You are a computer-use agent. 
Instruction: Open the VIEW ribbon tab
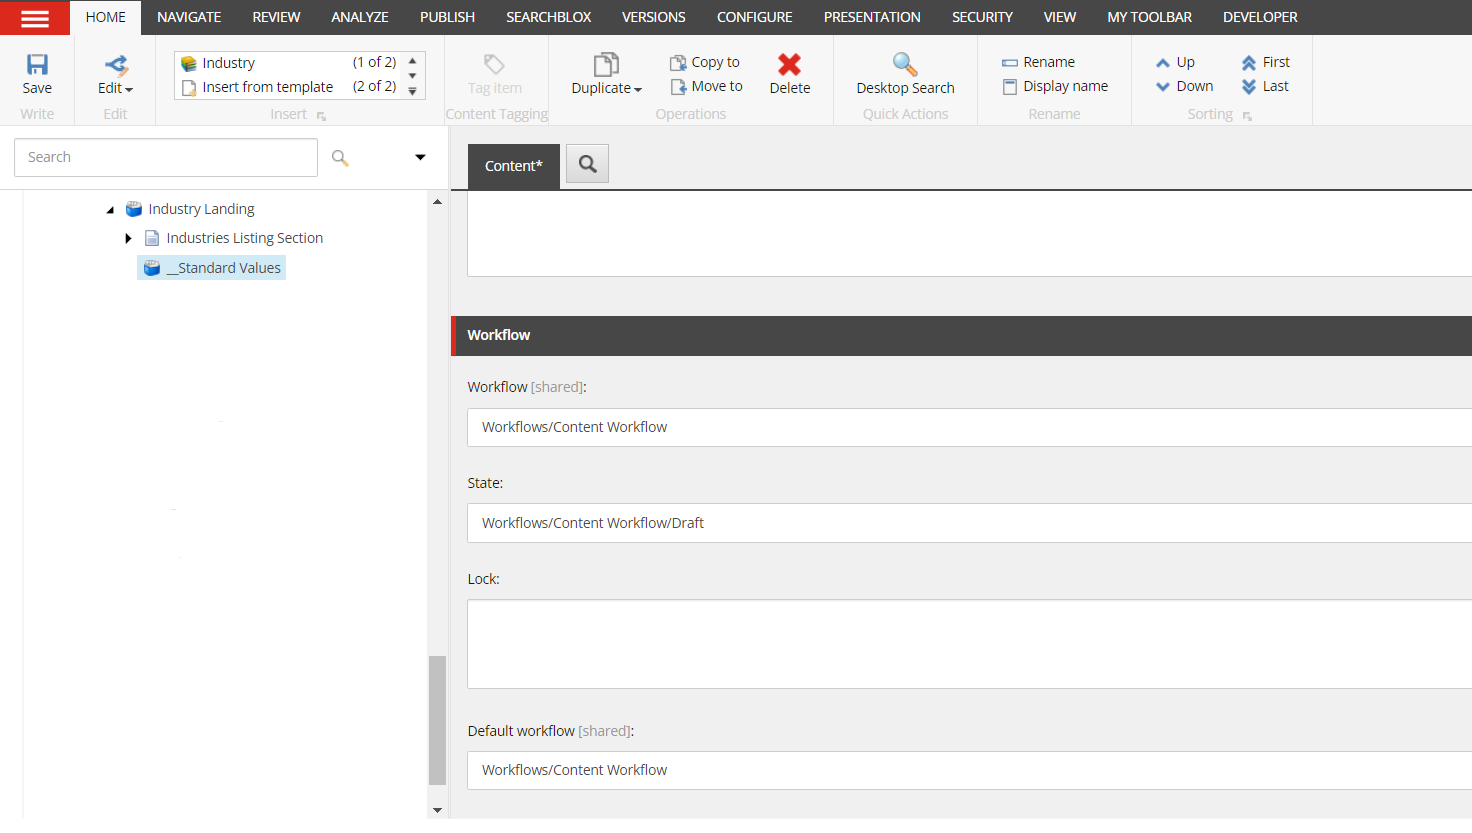pos(1060,18)
